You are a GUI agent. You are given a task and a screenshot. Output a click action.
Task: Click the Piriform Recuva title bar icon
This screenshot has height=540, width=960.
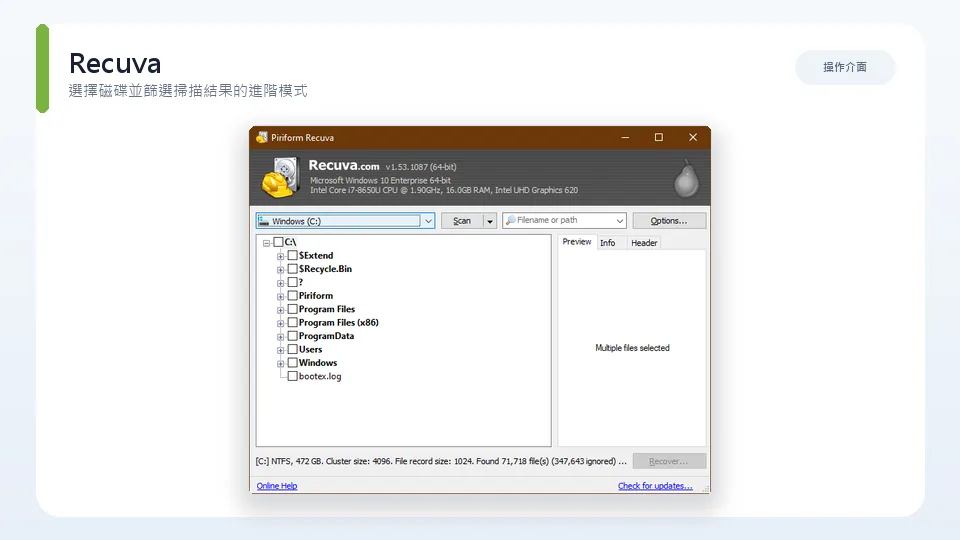[262, 137]
